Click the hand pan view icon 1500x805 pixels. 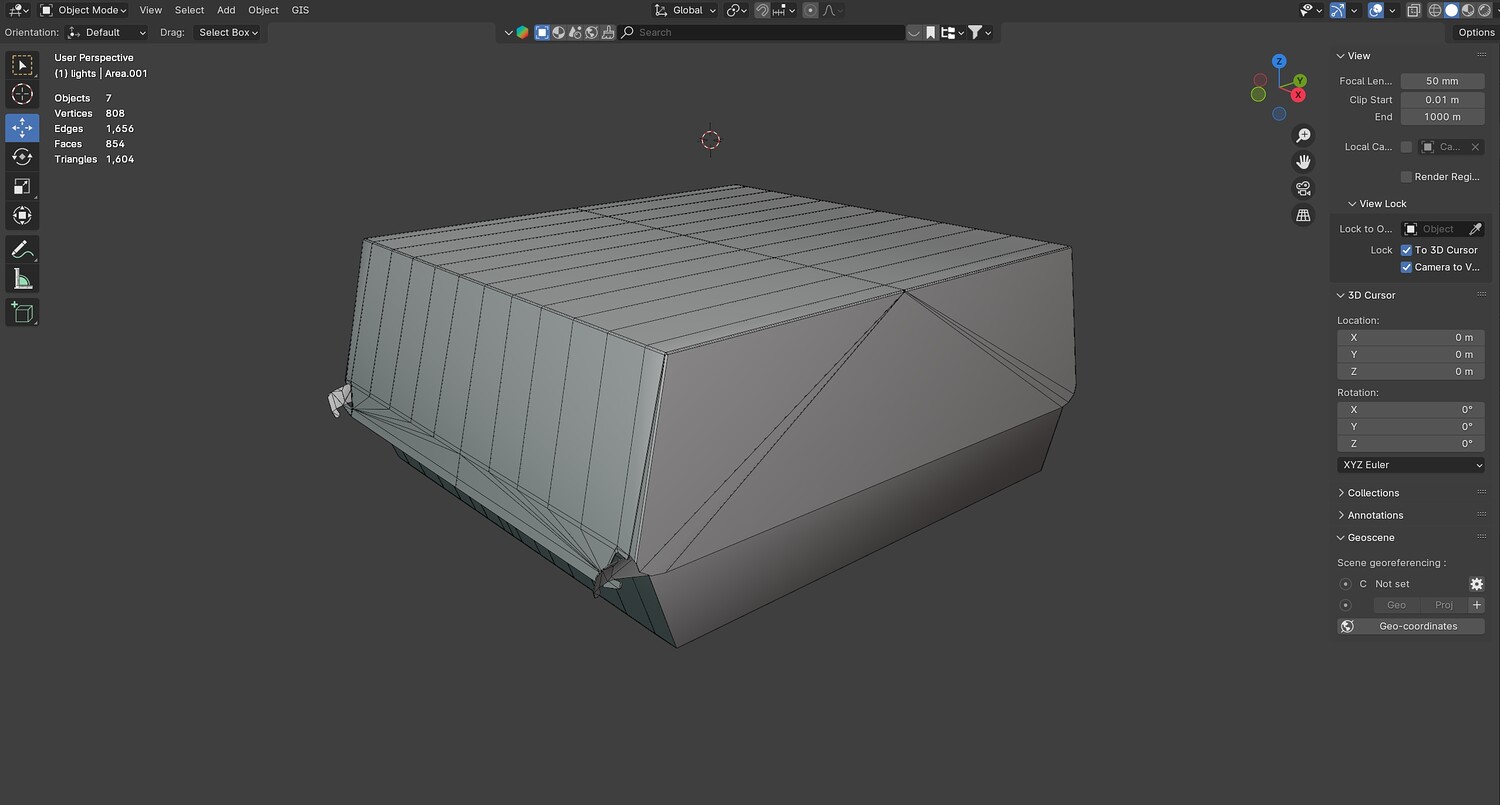[x=1303, y=162]
